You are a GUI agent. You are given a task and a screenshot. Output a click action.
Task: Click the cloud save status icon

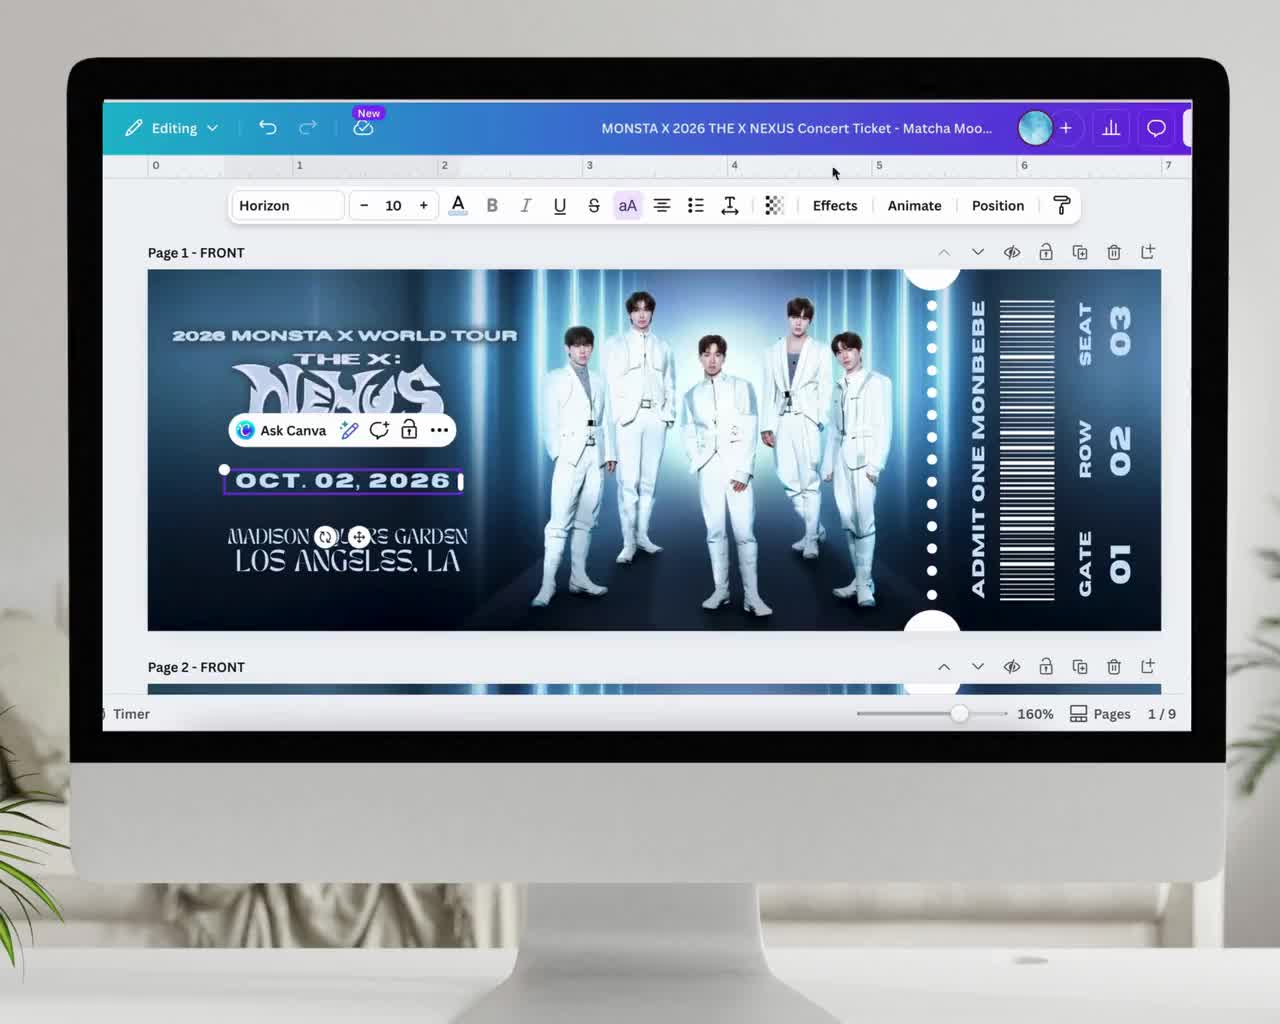coord(363,128)
